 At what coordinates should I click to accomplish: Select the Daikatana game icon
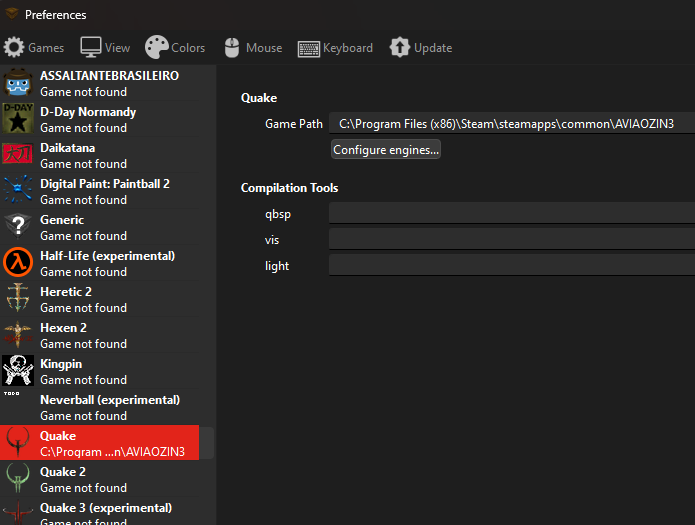(18, 155)
